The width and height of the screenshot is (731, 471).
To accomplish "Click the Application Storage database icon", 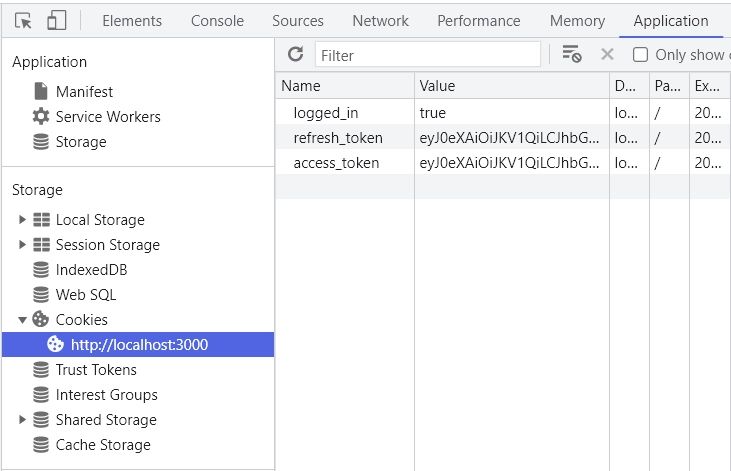I will [41, 141].
